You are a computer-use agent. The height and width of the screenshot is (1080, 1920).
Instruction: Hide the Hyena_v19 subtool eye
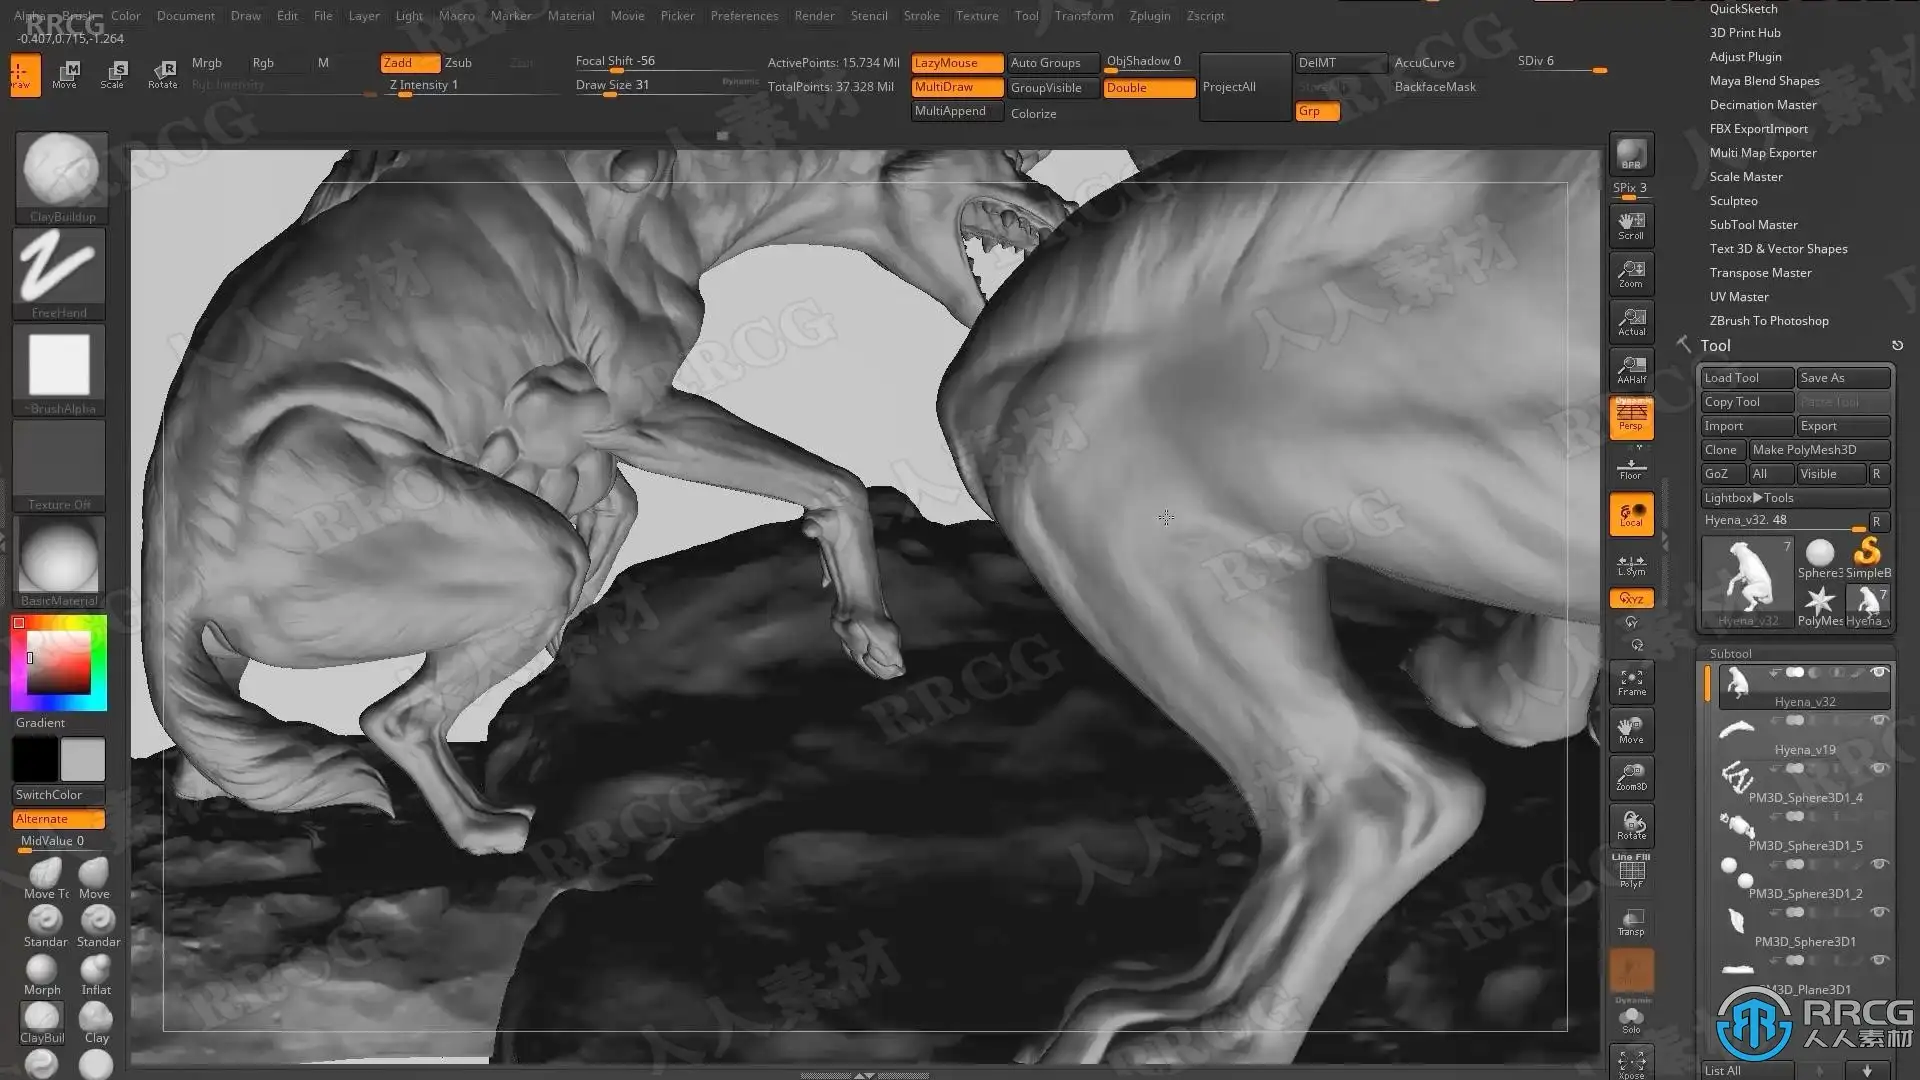(1879, 720)
